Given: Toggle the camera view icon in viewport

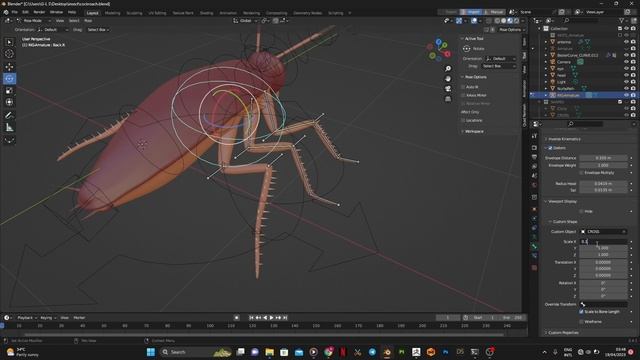Looking at the screenshot, I should (x=448, y=89).
